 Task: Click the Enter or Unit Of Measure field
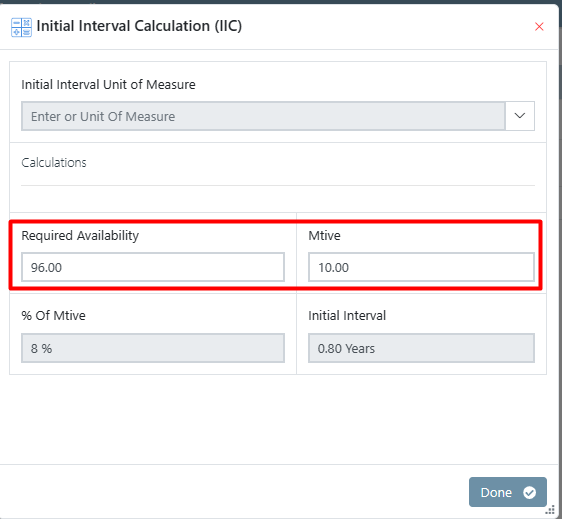(263, 116)
